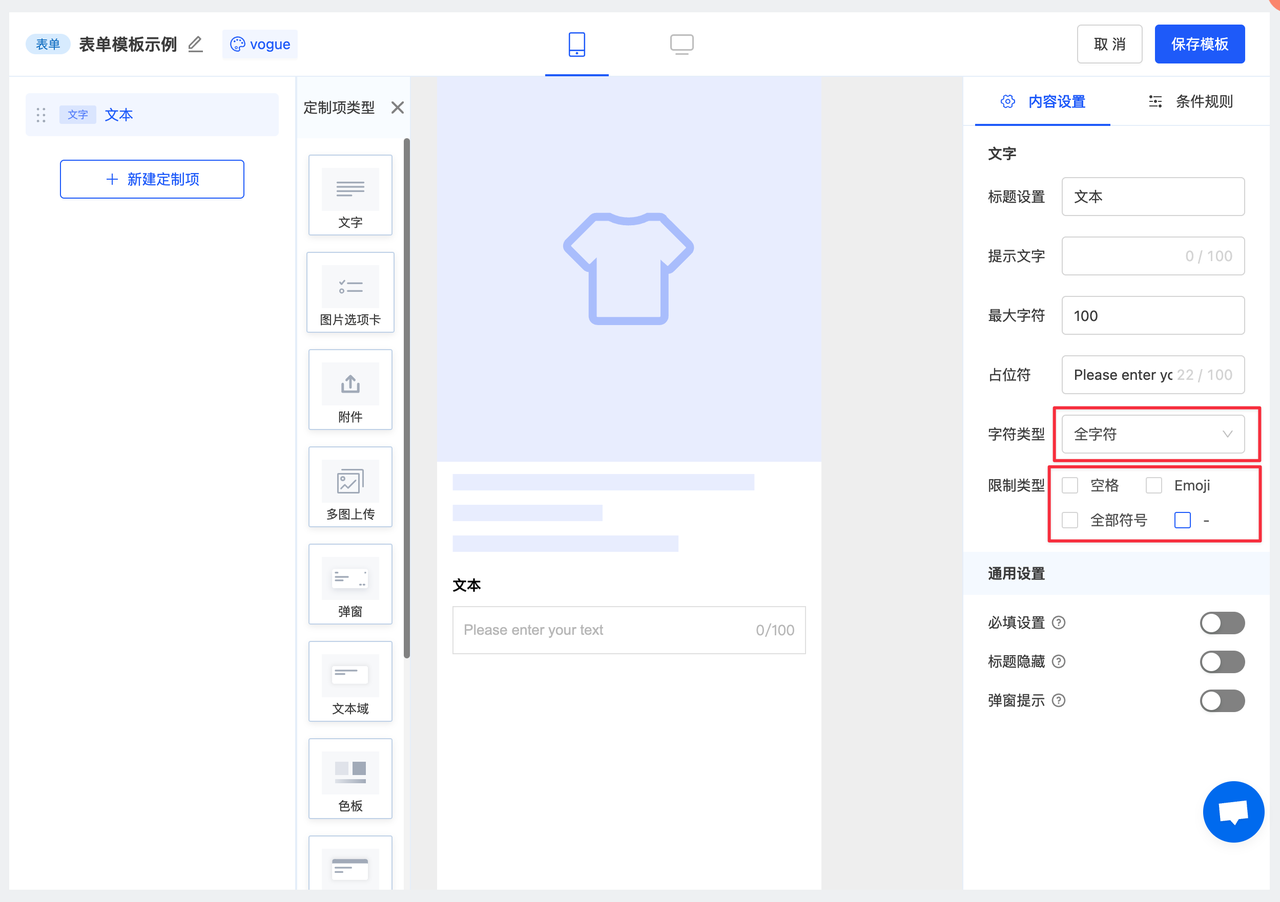
Task: Open the 内容设置 tab
Action: tap(1043, 101)
